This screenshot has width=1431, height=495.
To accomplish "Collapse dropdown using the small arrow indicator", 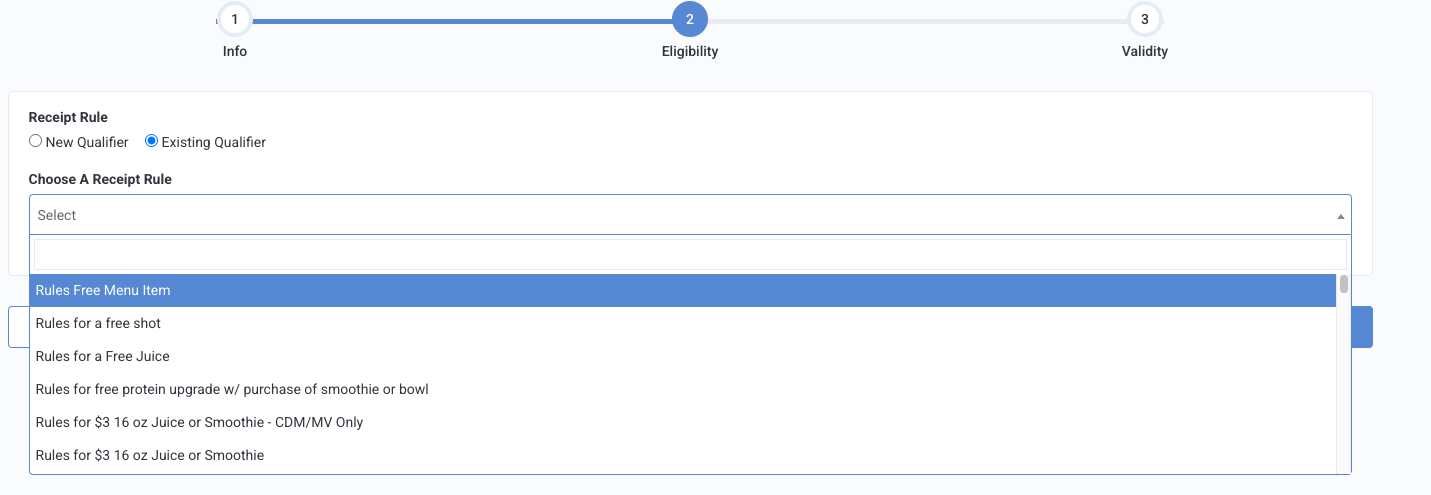I will (x=1340, y=216).
